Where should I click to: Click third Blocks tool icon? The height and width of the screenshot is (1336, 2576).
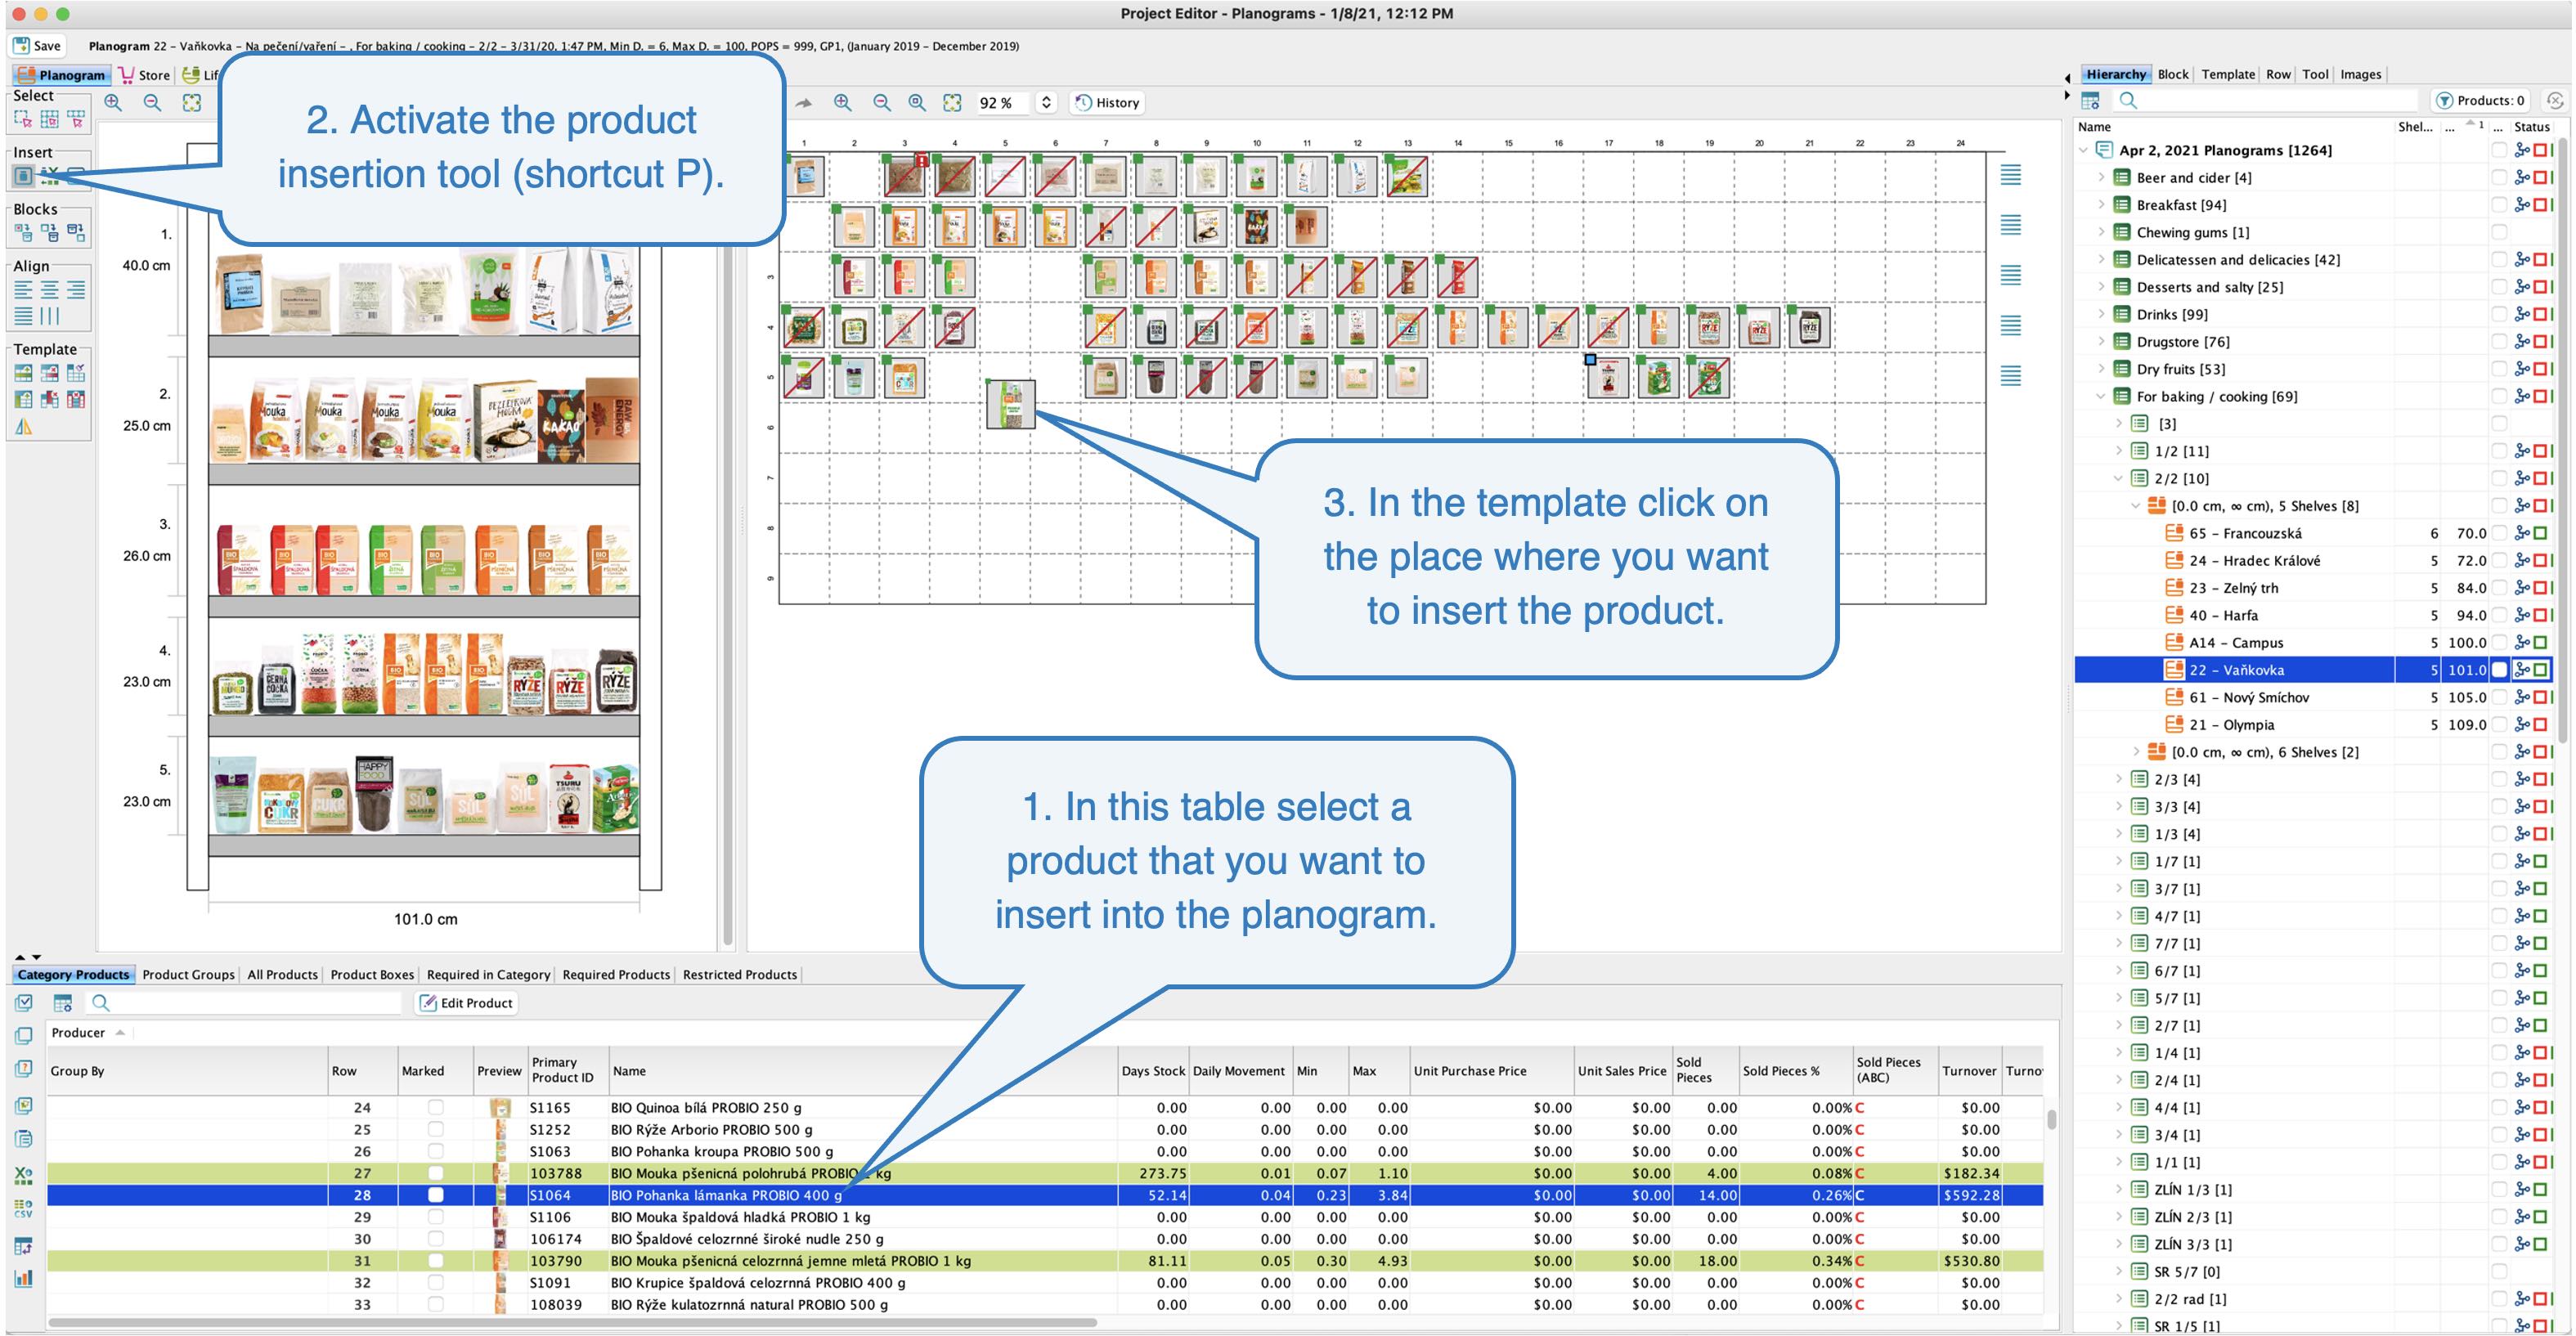(x=76, y=233)
